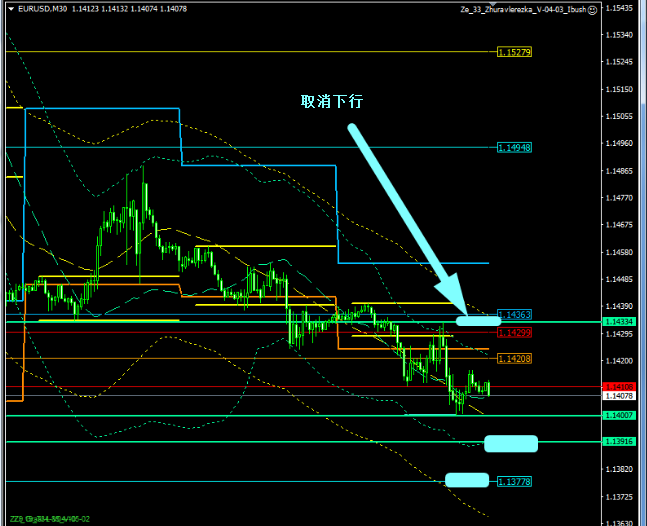Click the green 1.13916 price axis tag

click(x=618, y=441)
